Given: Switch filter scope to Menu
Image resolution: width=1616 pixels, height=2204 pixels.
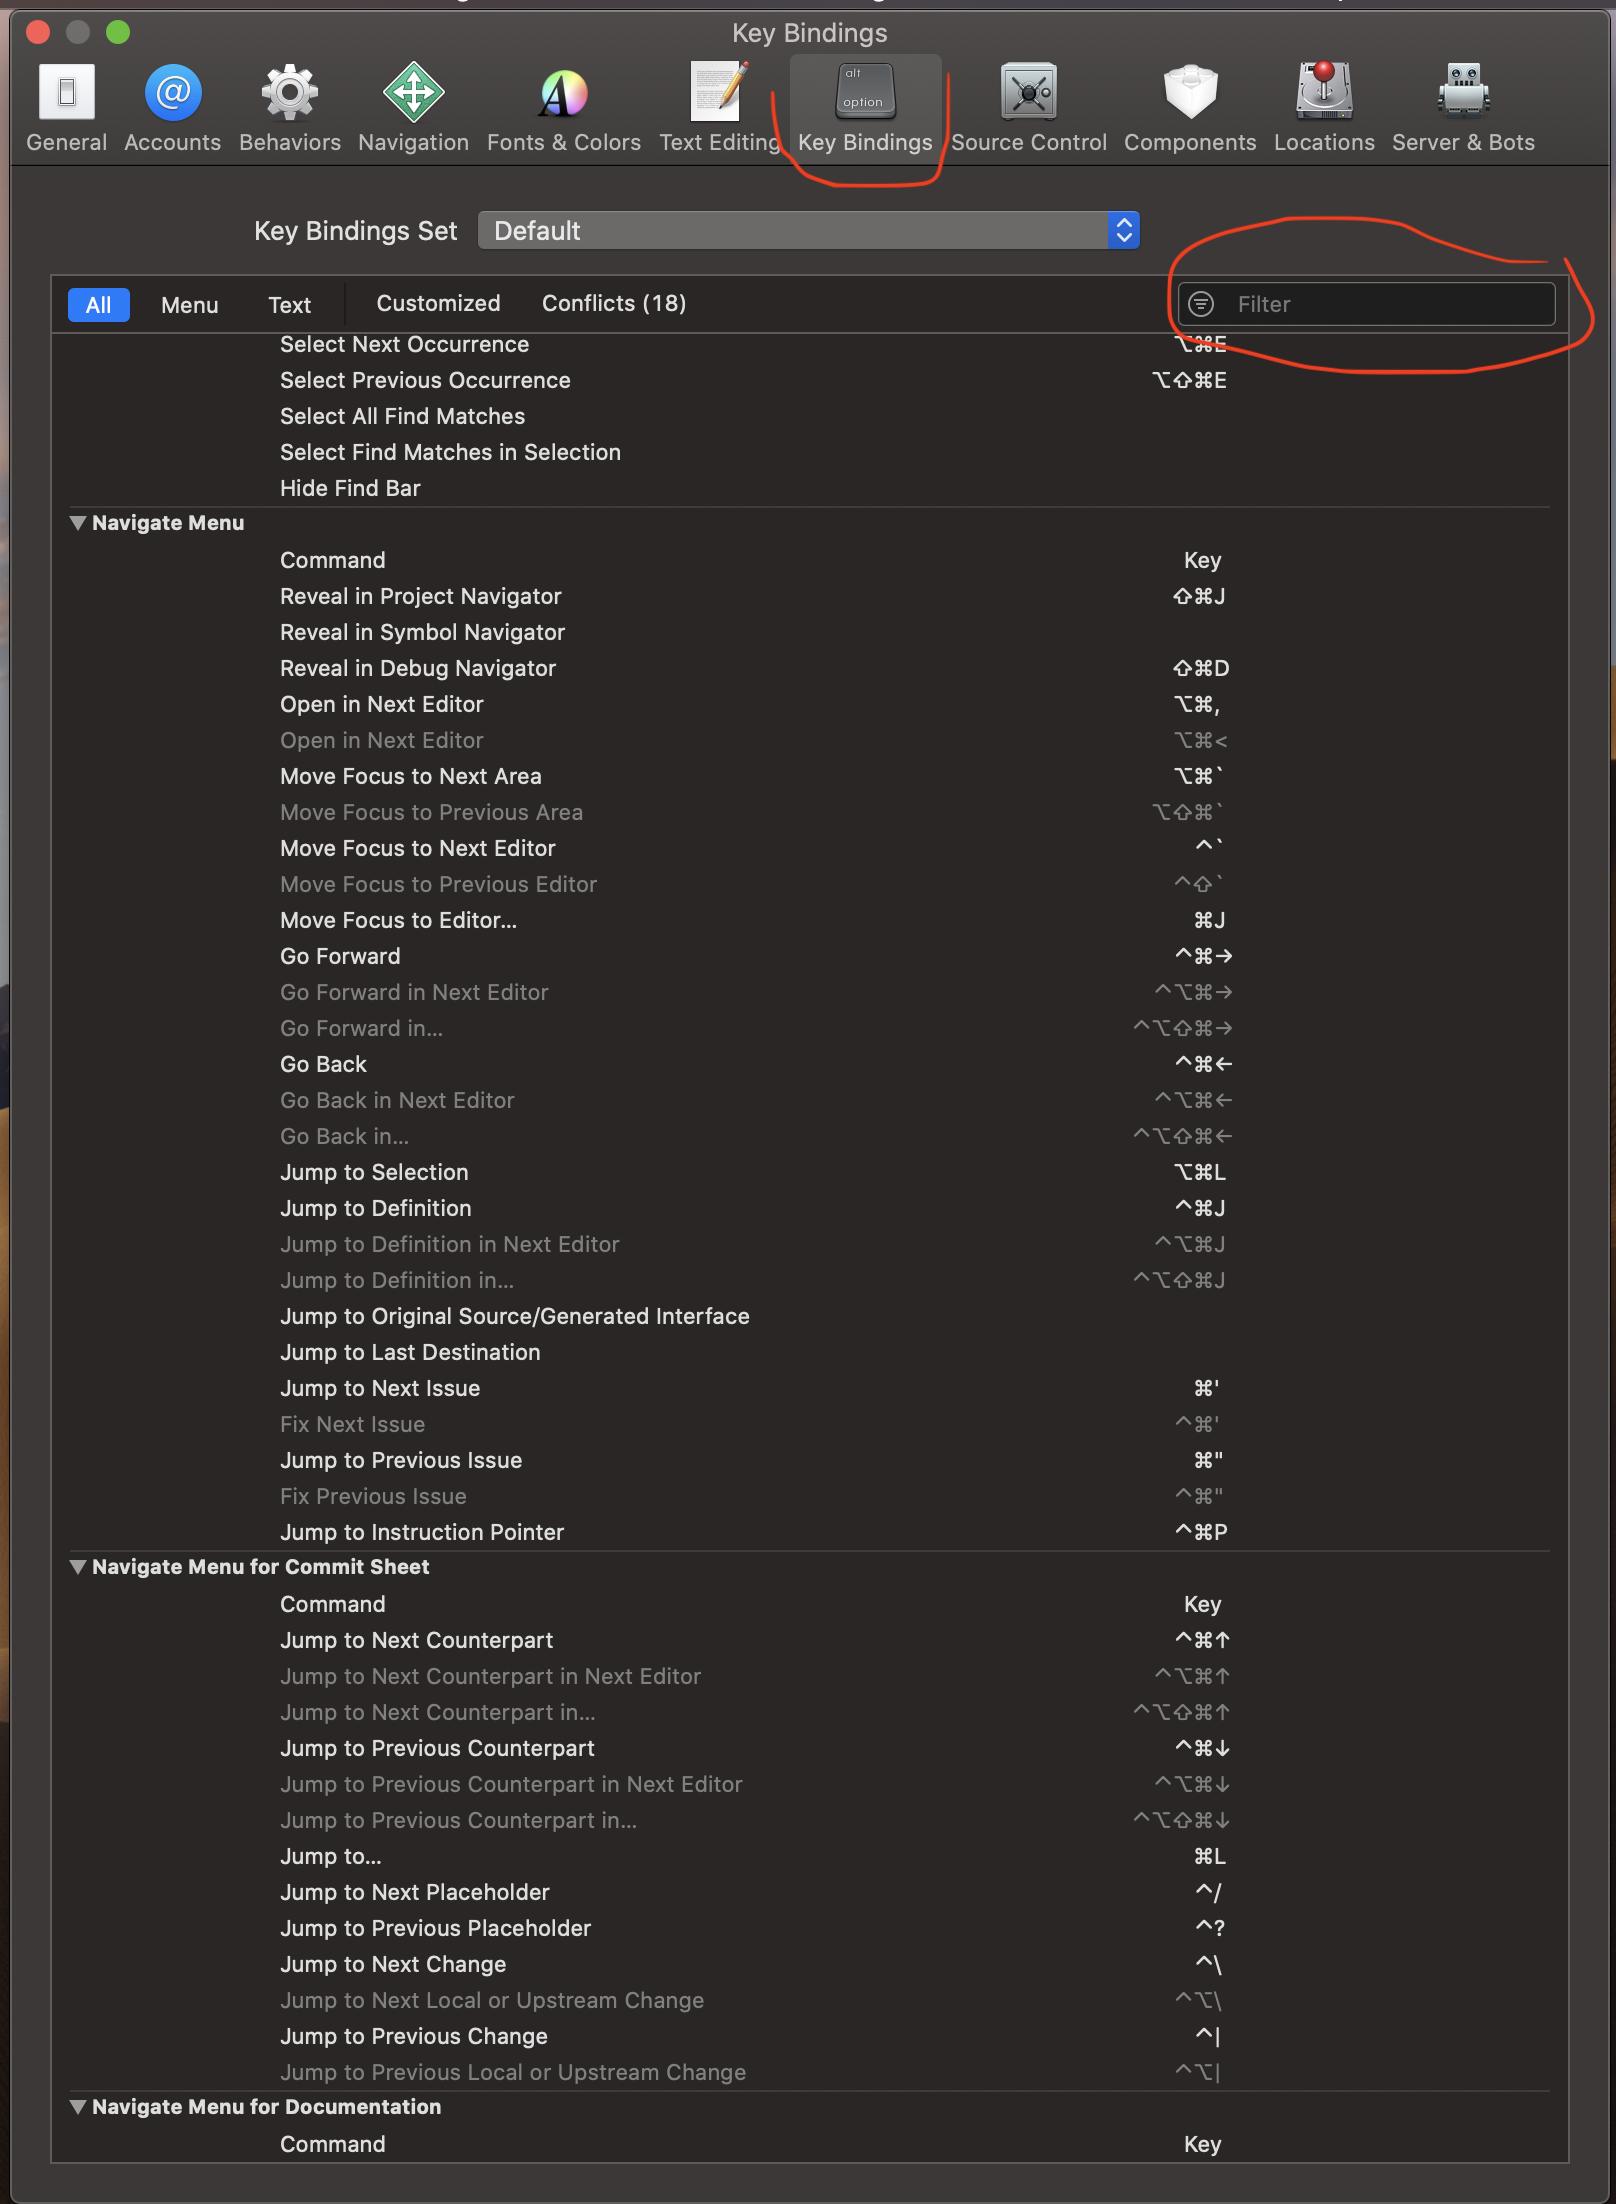Looking at the screenshot, I should coord(189,305).
